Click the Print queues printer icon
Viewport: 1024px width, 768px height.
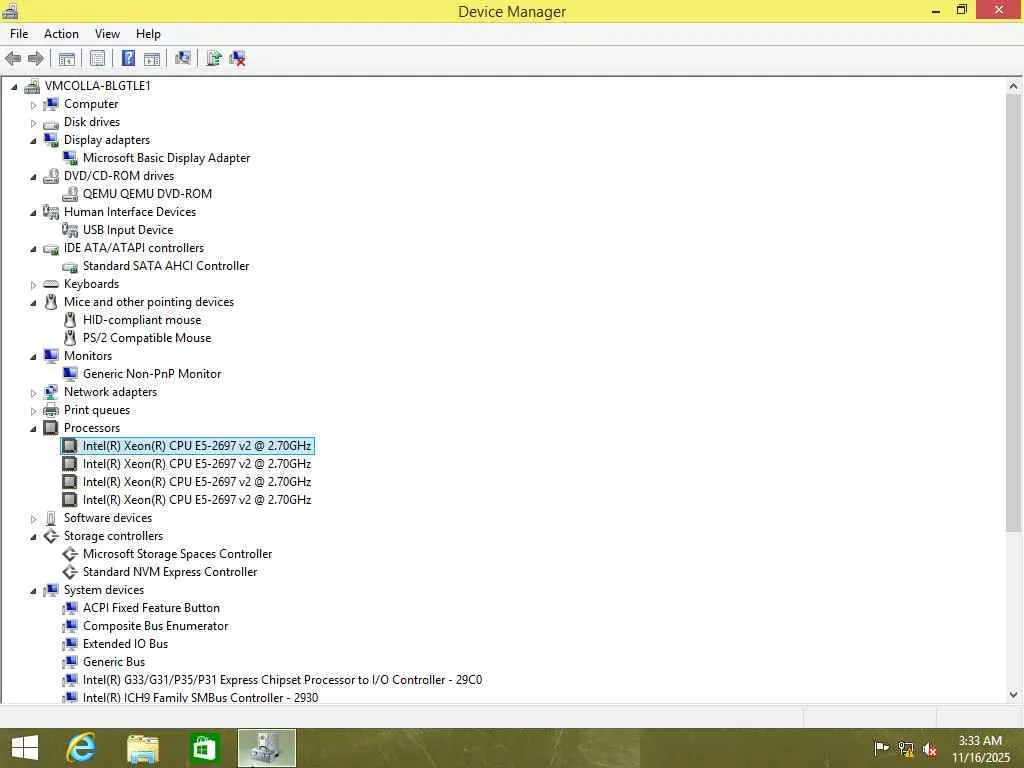[51, 410]
